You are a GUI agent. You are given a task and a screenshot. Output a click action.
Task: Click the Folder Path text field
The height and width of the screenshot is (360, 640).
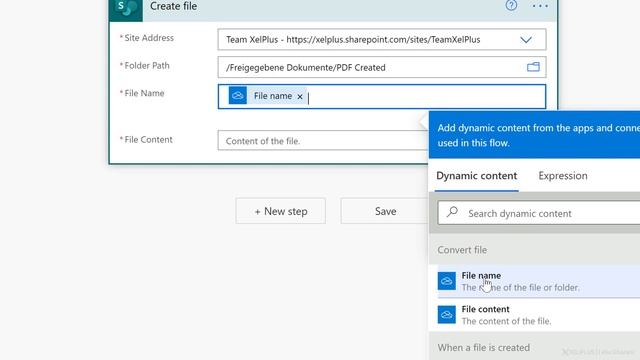(382, 67)
